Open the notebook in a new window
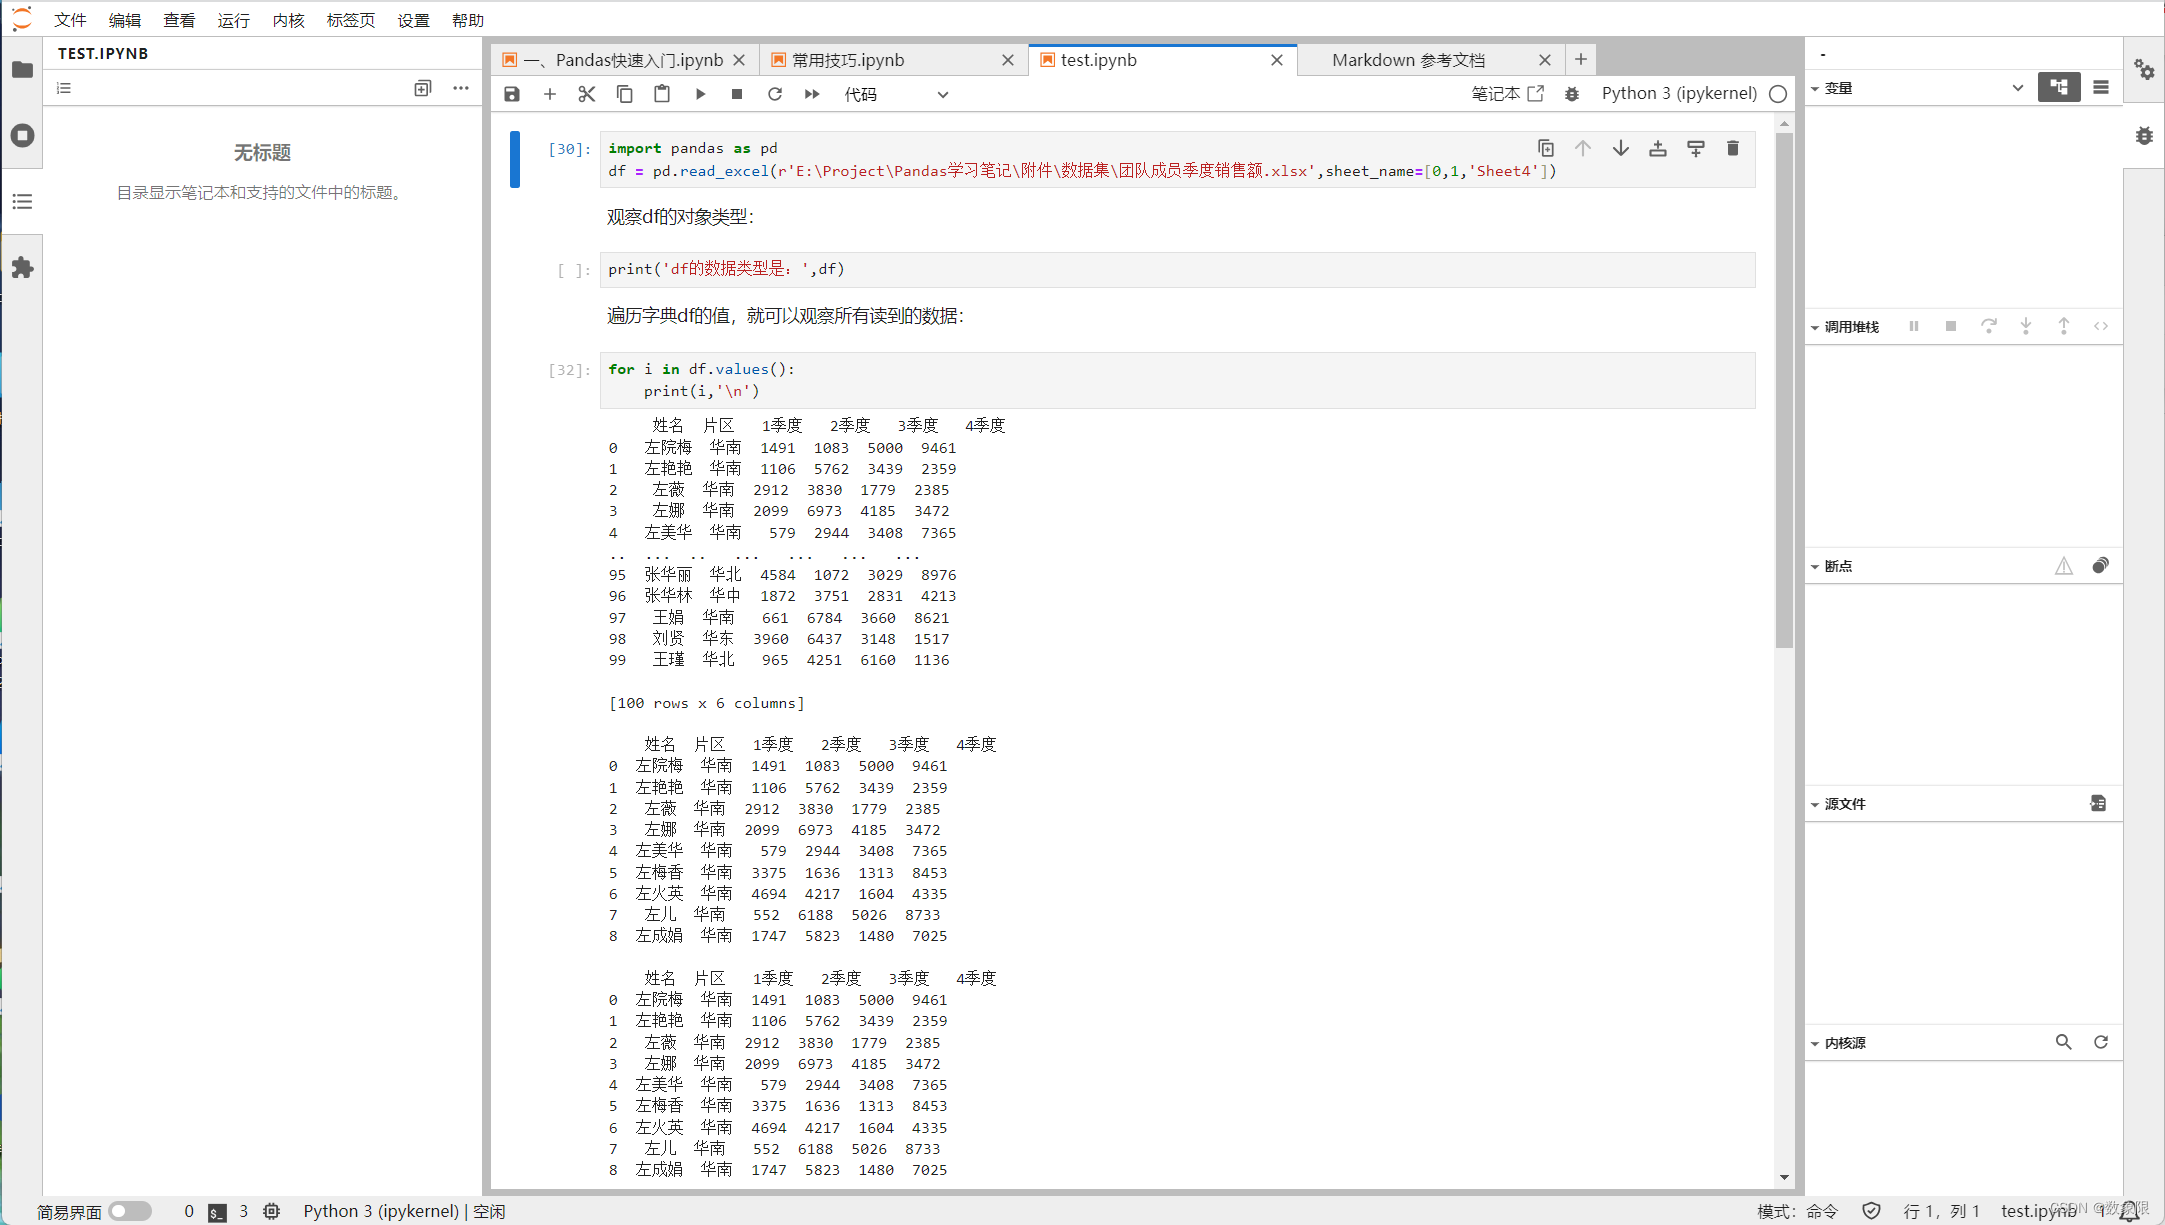2165x1225 pixels. click(x=1508, y=93)
